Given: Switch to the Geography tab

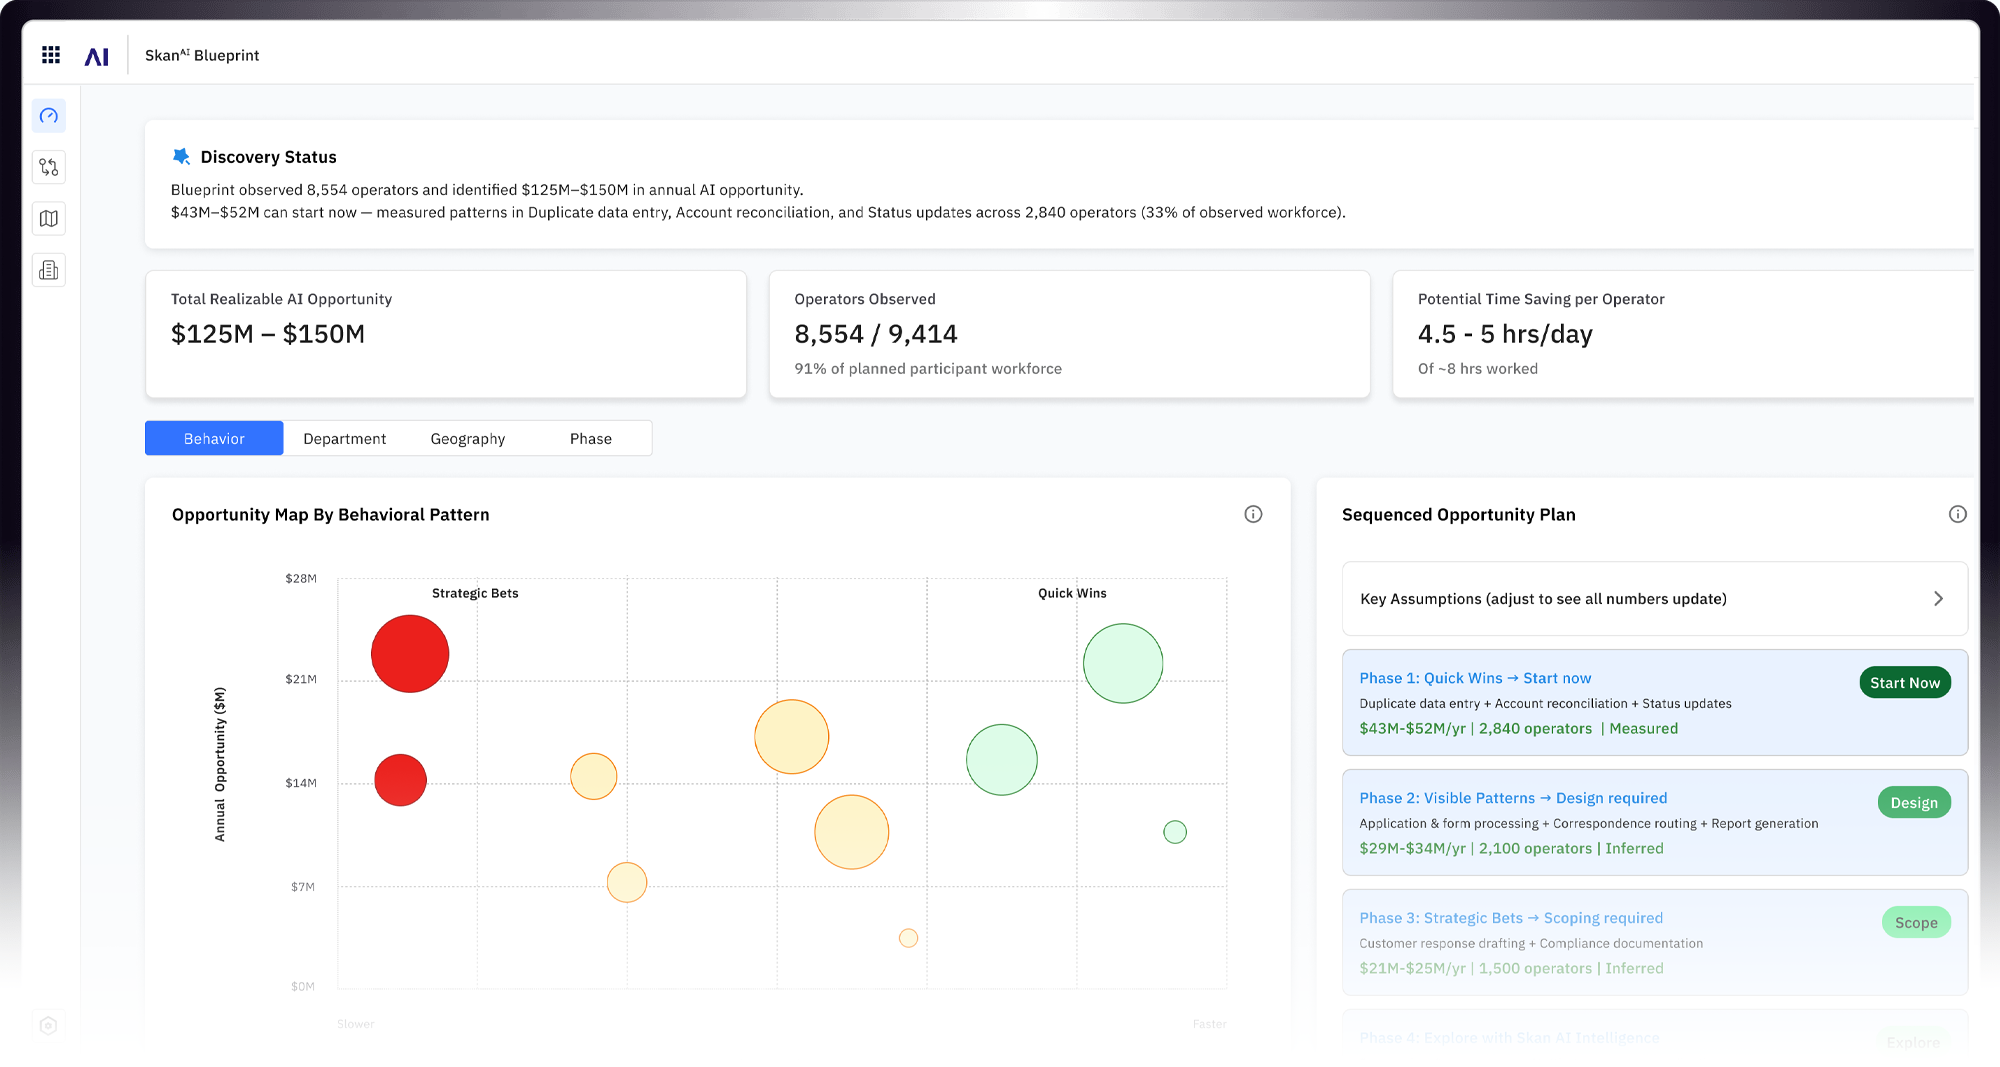Looking at the screenshot, I should (467, 439).
